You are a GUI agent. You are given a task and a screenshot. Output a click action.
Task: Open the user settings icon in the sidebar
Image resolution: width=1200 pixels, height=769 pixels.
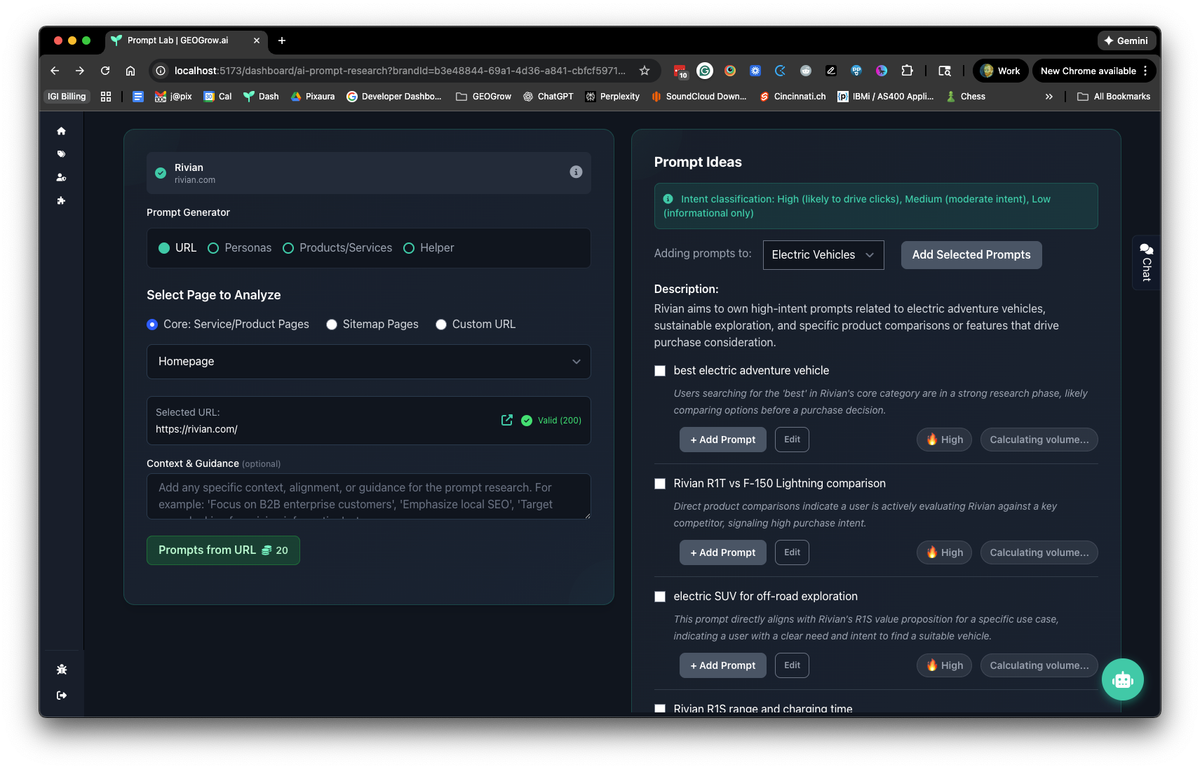pyautogui.click(x=61, y=177)
